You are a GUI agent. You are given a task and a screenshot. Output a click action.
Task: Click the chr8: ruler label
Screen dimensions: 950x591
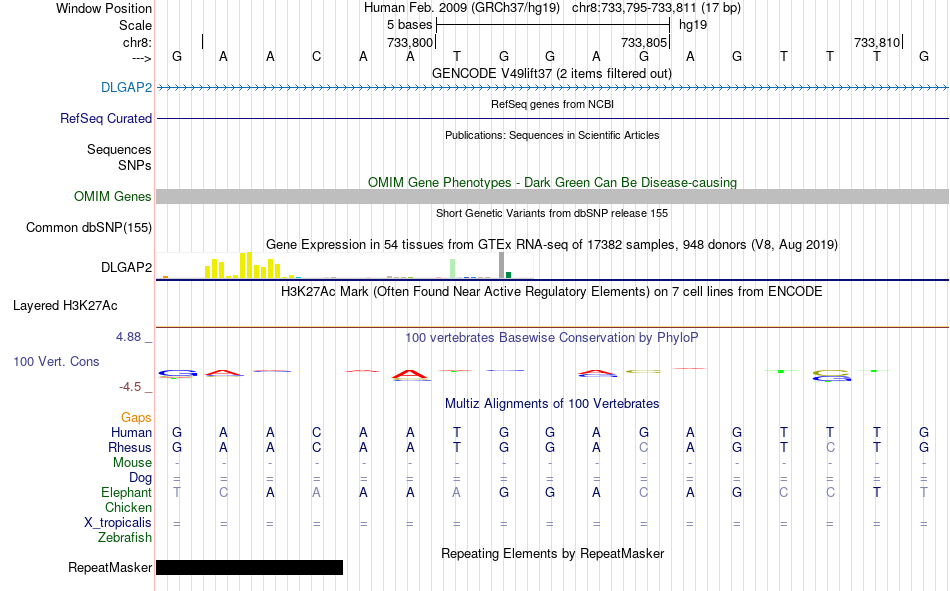click(x=137, y=42)
